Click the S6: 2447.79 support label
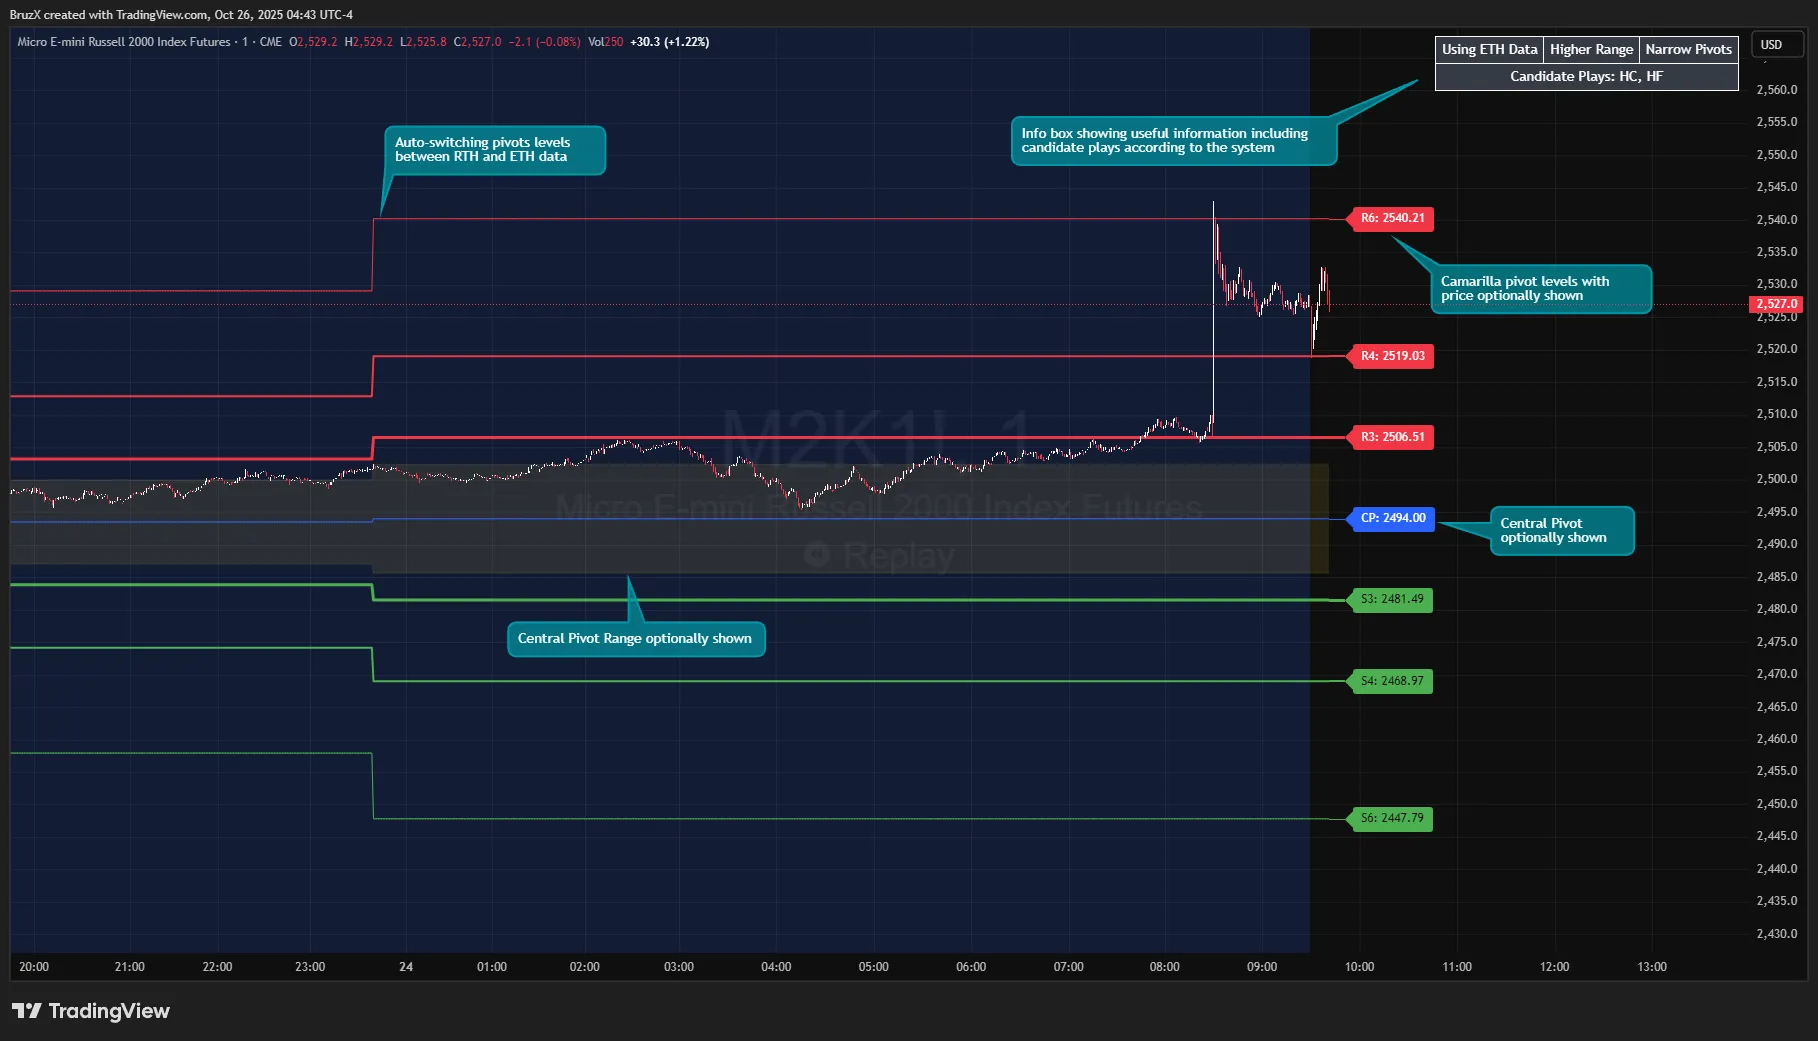Viewport: 1818px width, 1041px height. 1392,818
